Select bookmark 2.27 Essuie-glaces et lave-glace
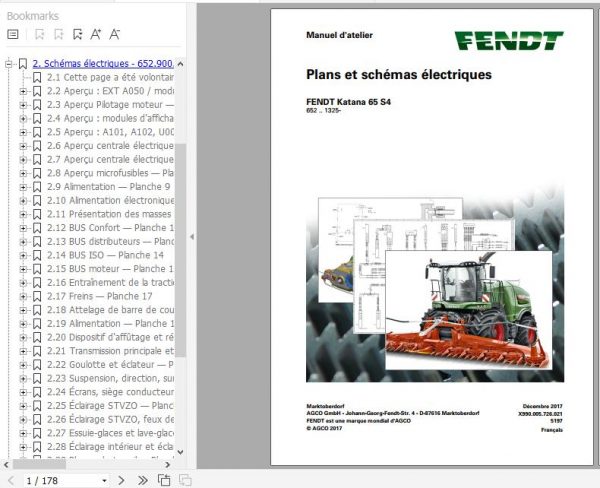600x488 pixels. click(x=110, y=433)
